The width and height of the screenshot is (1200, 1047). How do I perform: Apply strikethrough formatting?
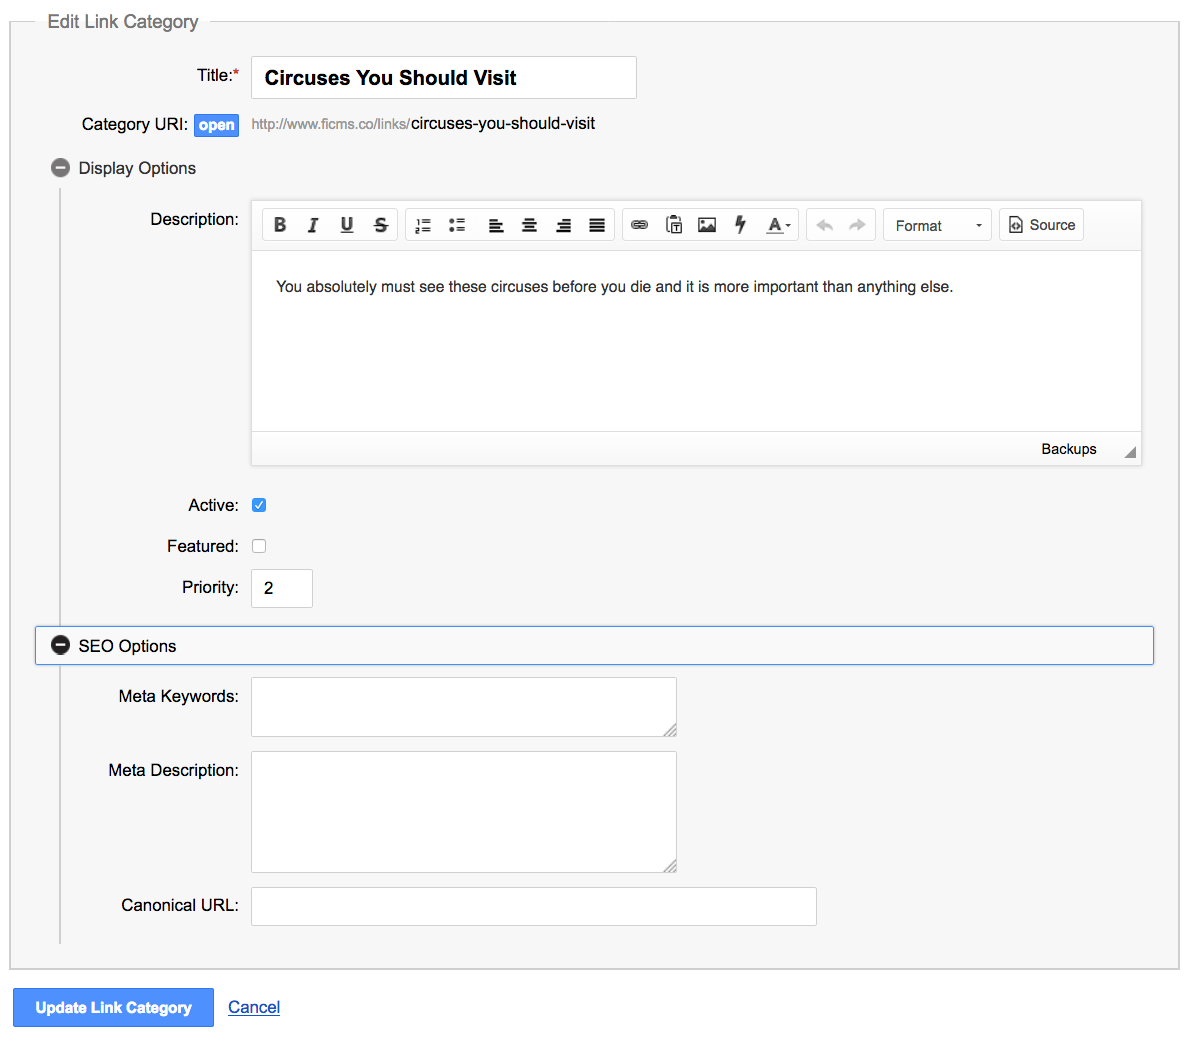pyautogui.click(x=381, y=225)
